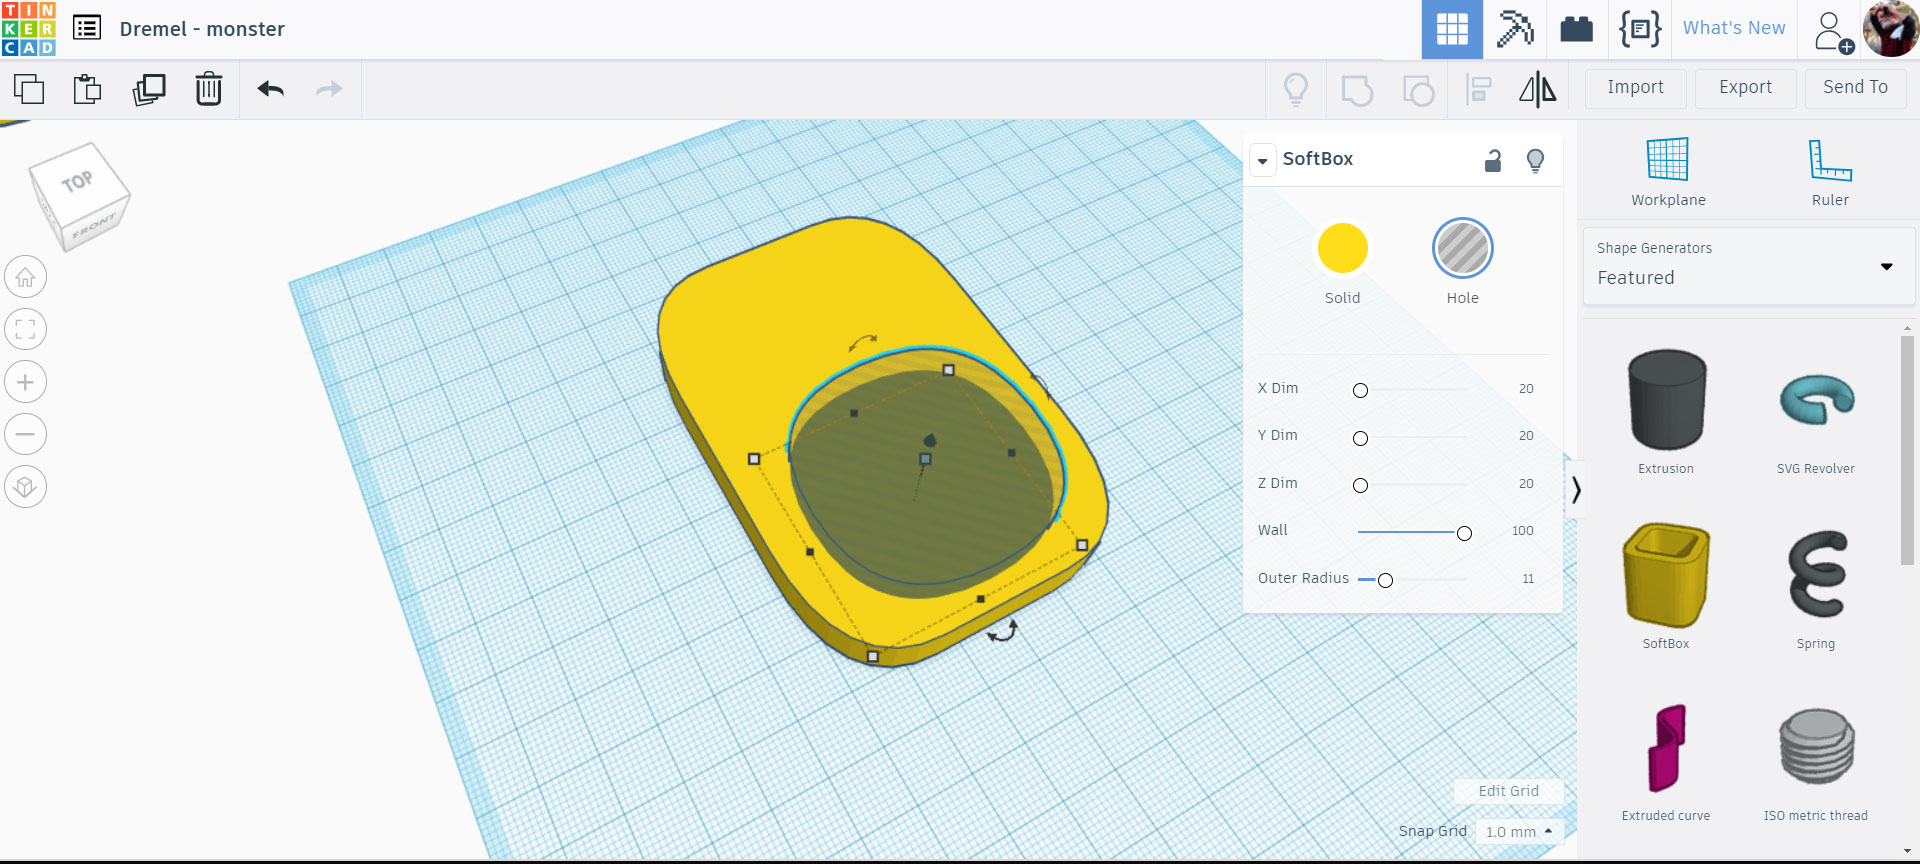Invite a collaborator to the design

click(1833, 31)
